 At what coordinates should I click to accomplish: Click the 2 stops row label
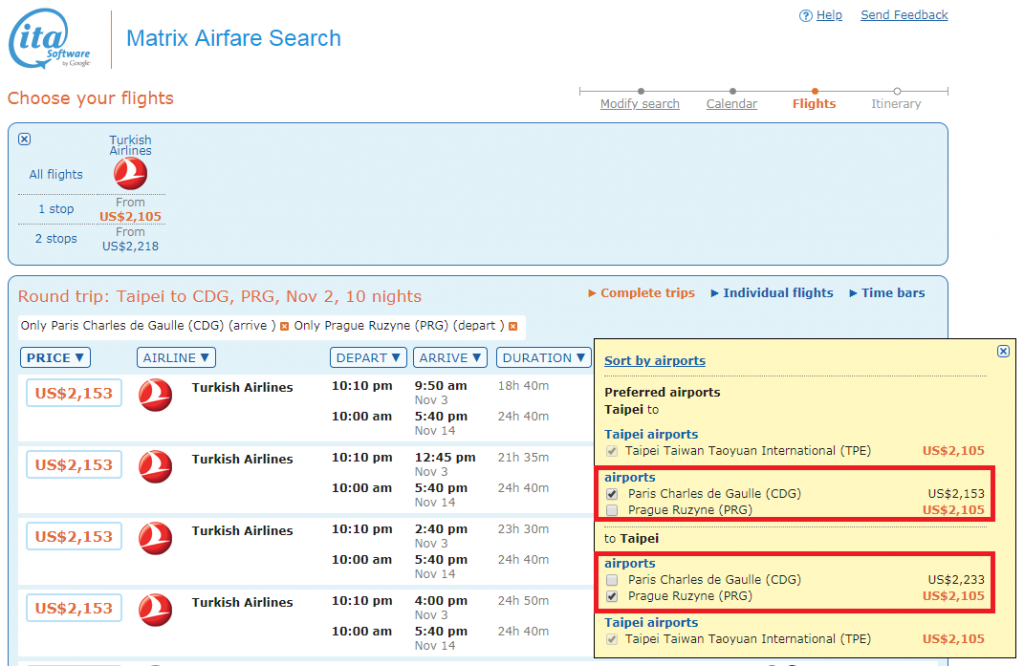(x=56, y=239)
